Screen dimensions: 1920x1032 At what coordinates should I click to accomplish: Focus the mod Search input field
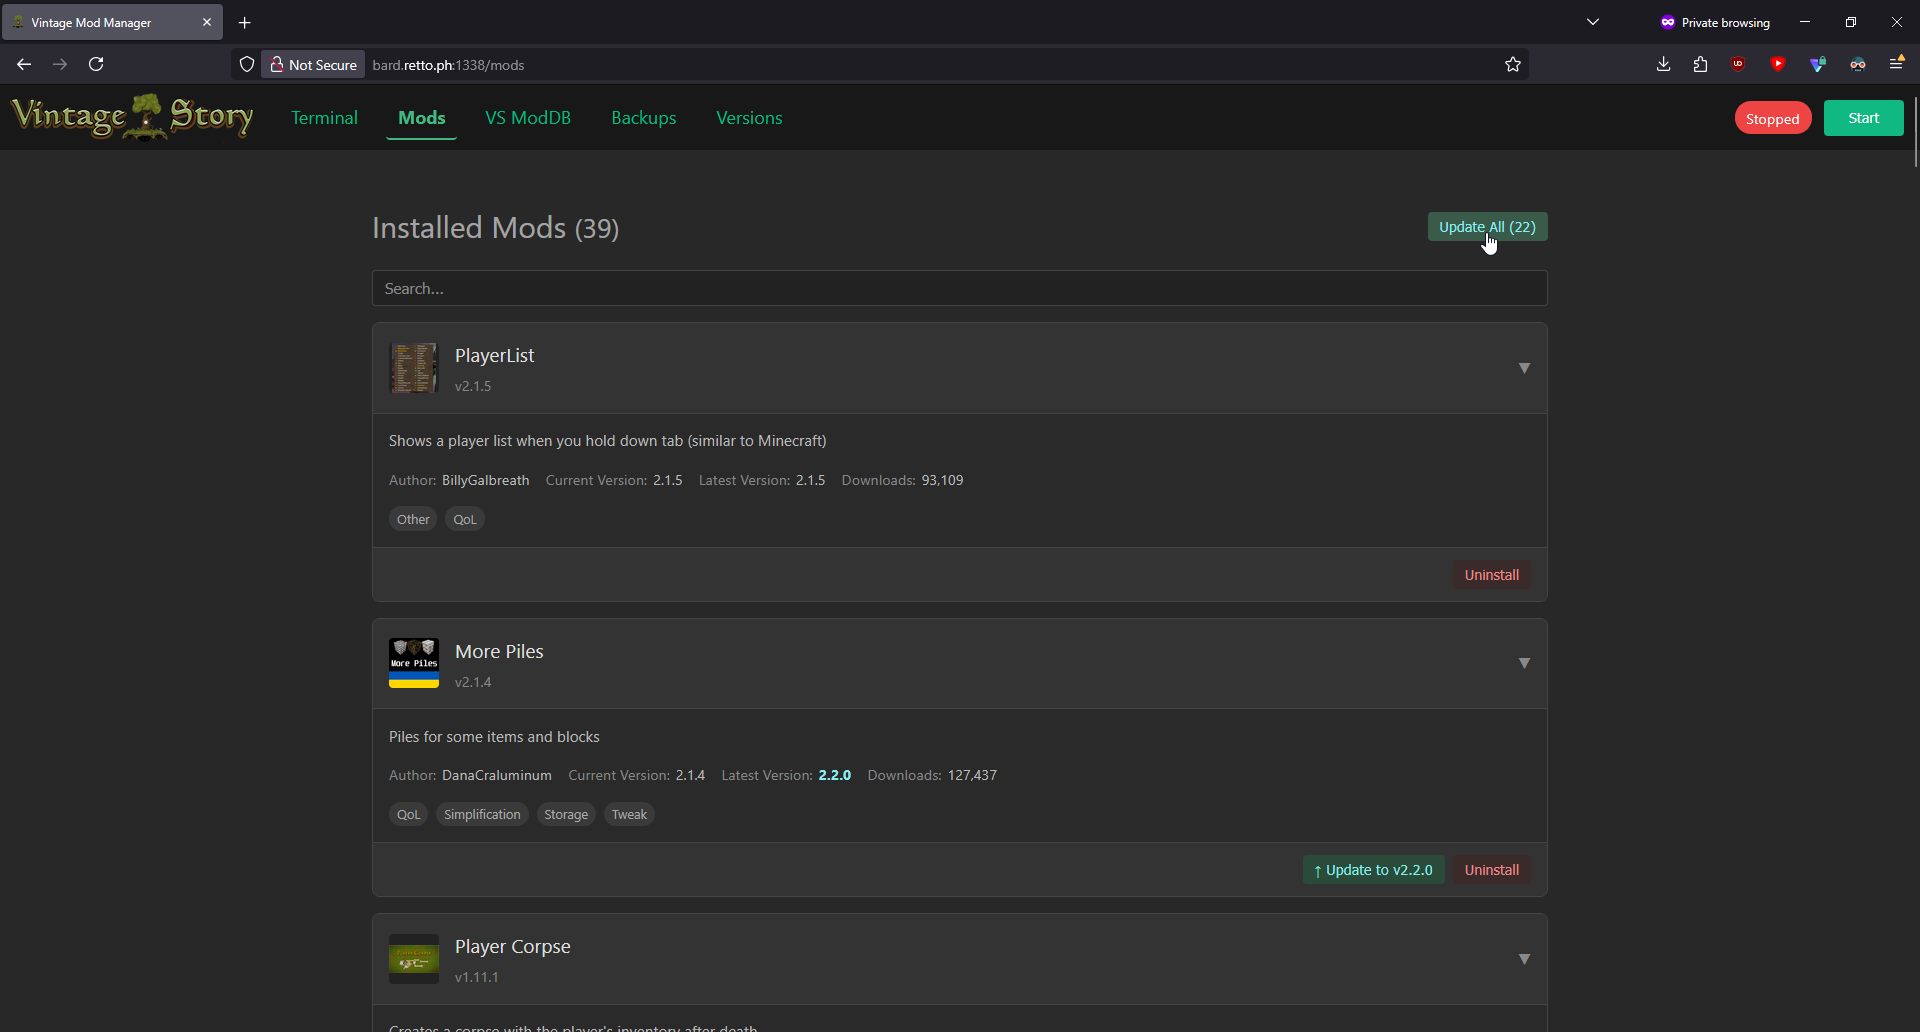[x=959, y=288]
